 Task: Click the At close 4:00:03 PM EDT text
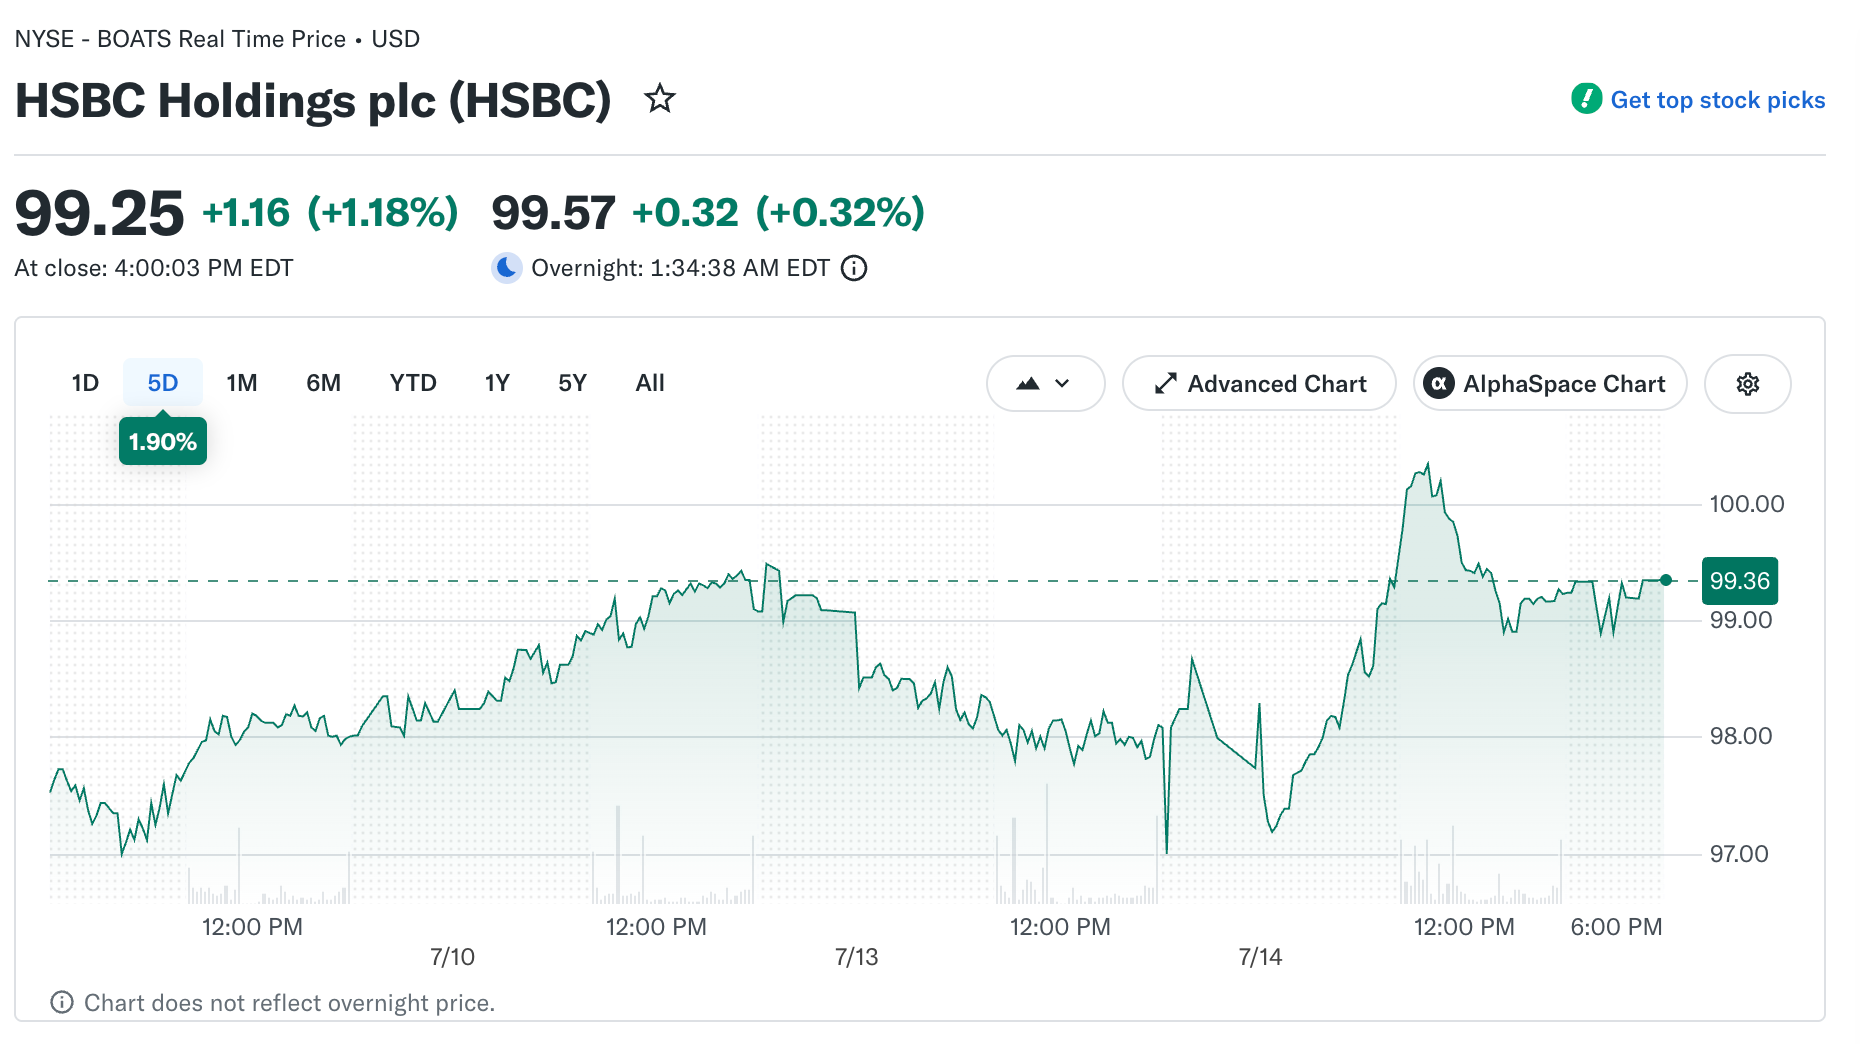coord(154,268)
